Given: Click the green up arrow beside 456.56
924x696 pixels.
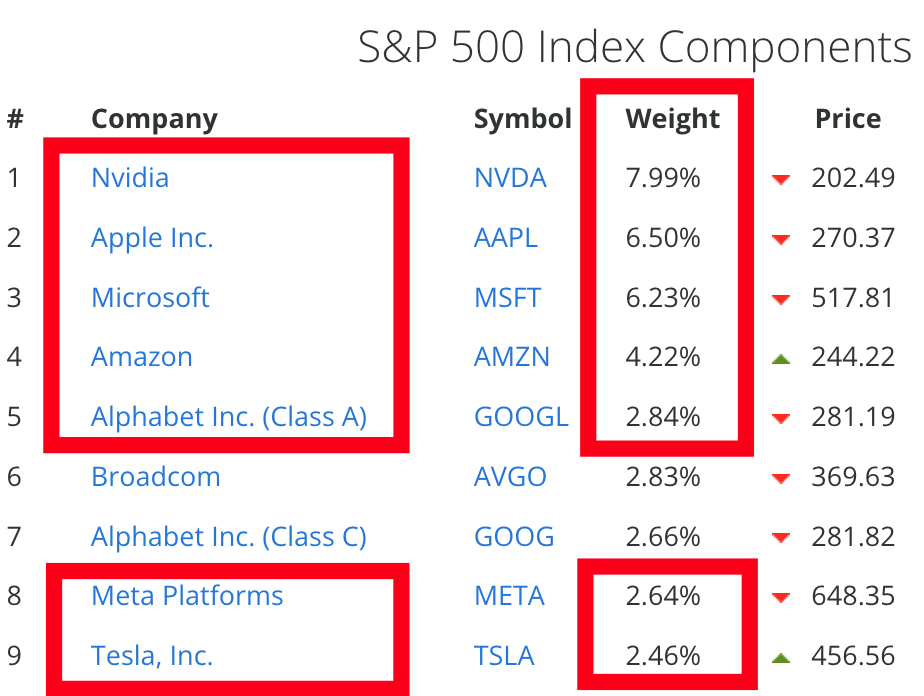Looking at the screenshot, I should coord(781,657).
